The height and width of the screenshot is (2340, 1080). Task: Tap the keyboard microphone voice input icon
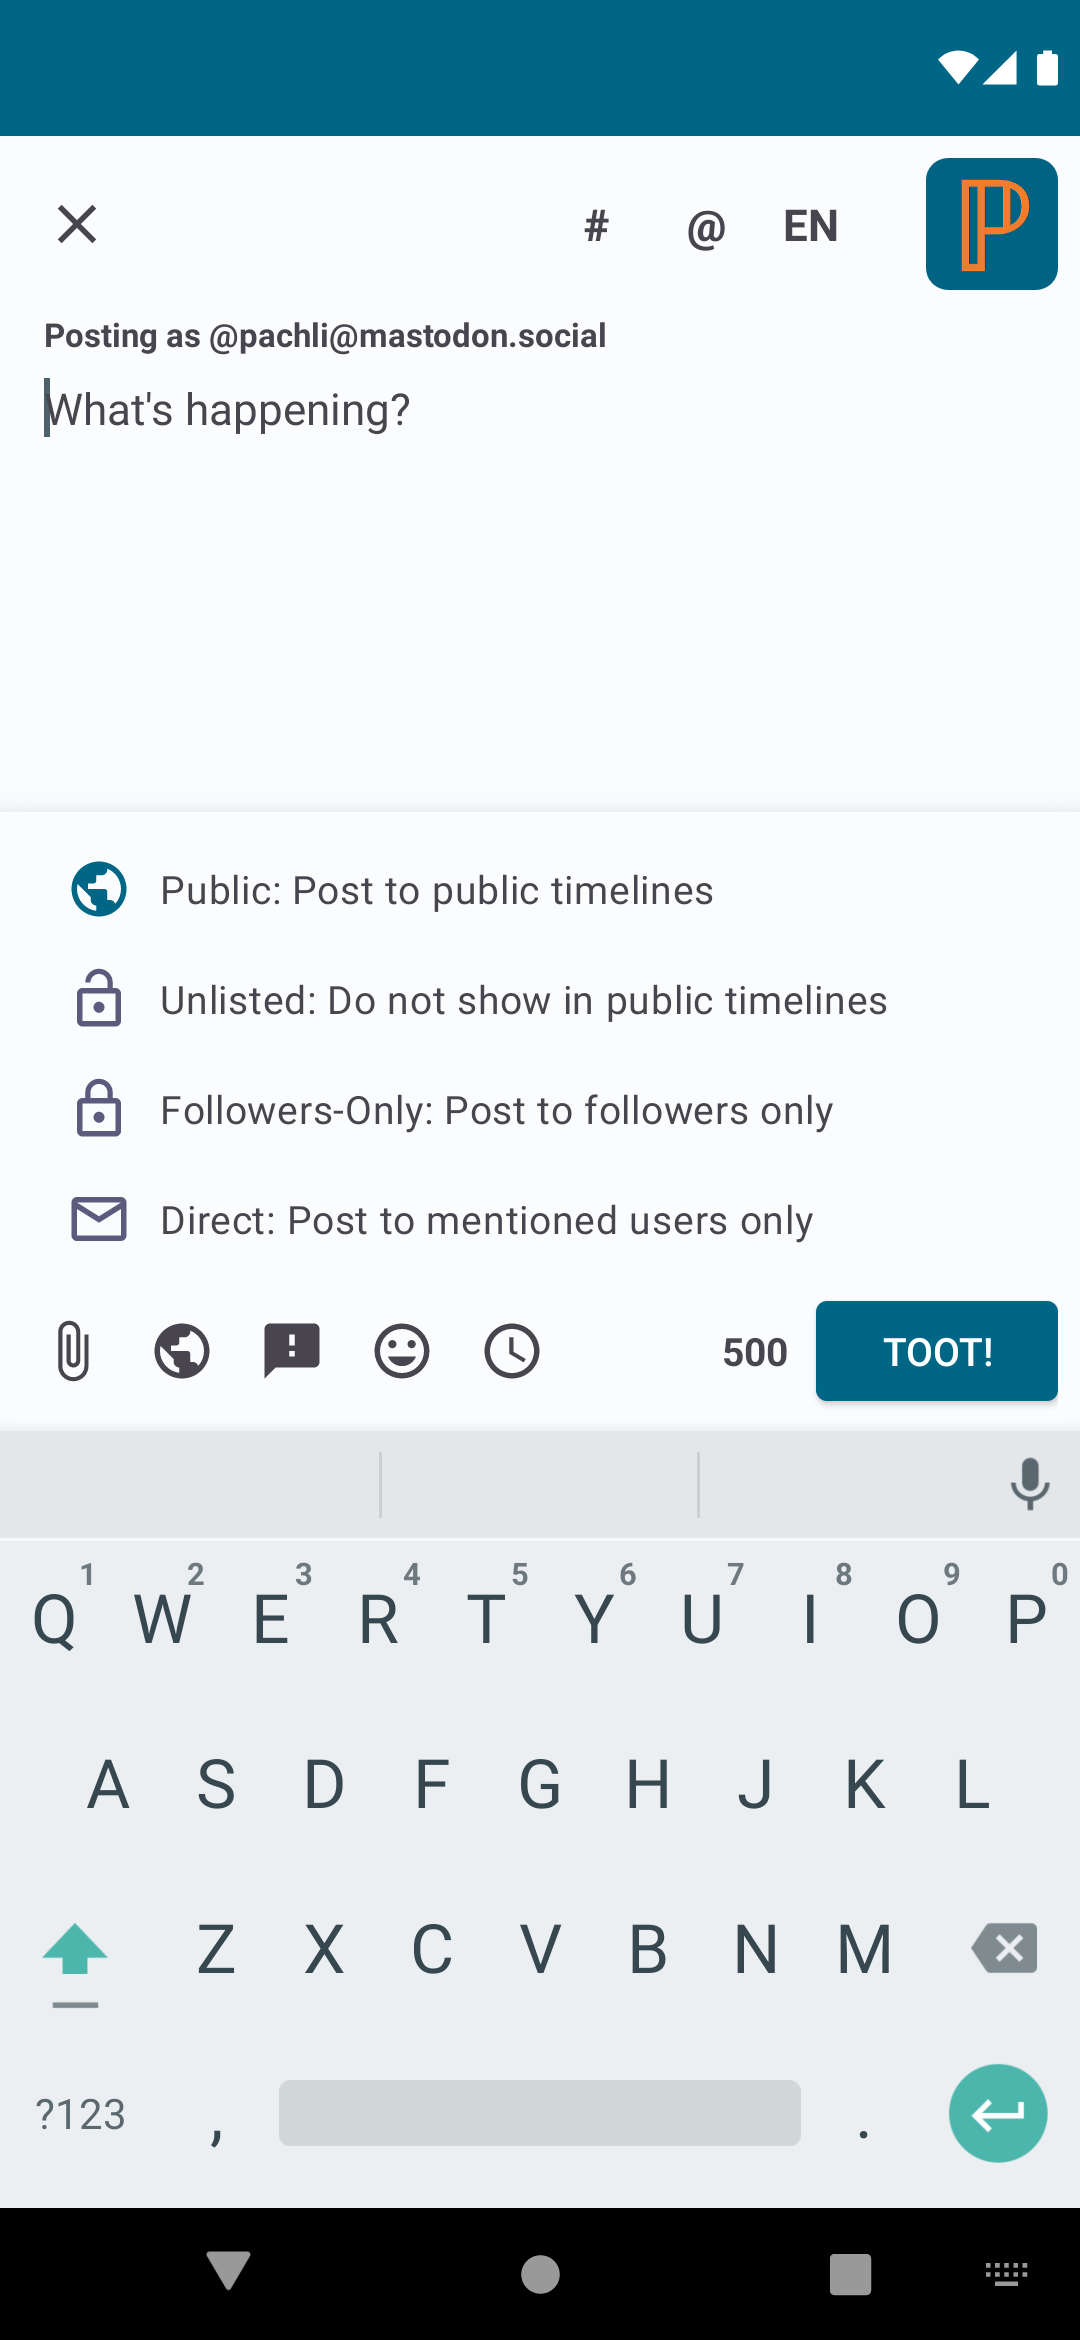[1029, 1483]
